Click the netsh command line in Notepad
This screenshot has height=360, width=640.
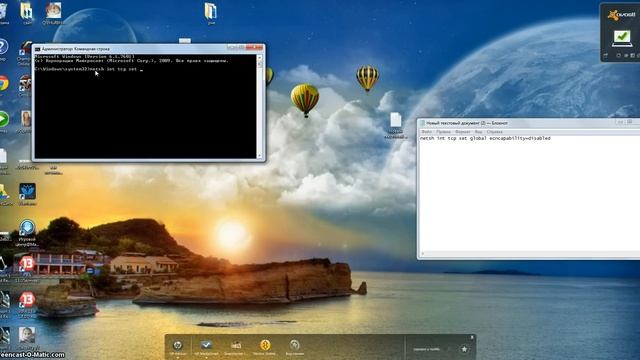coord(485,138)
